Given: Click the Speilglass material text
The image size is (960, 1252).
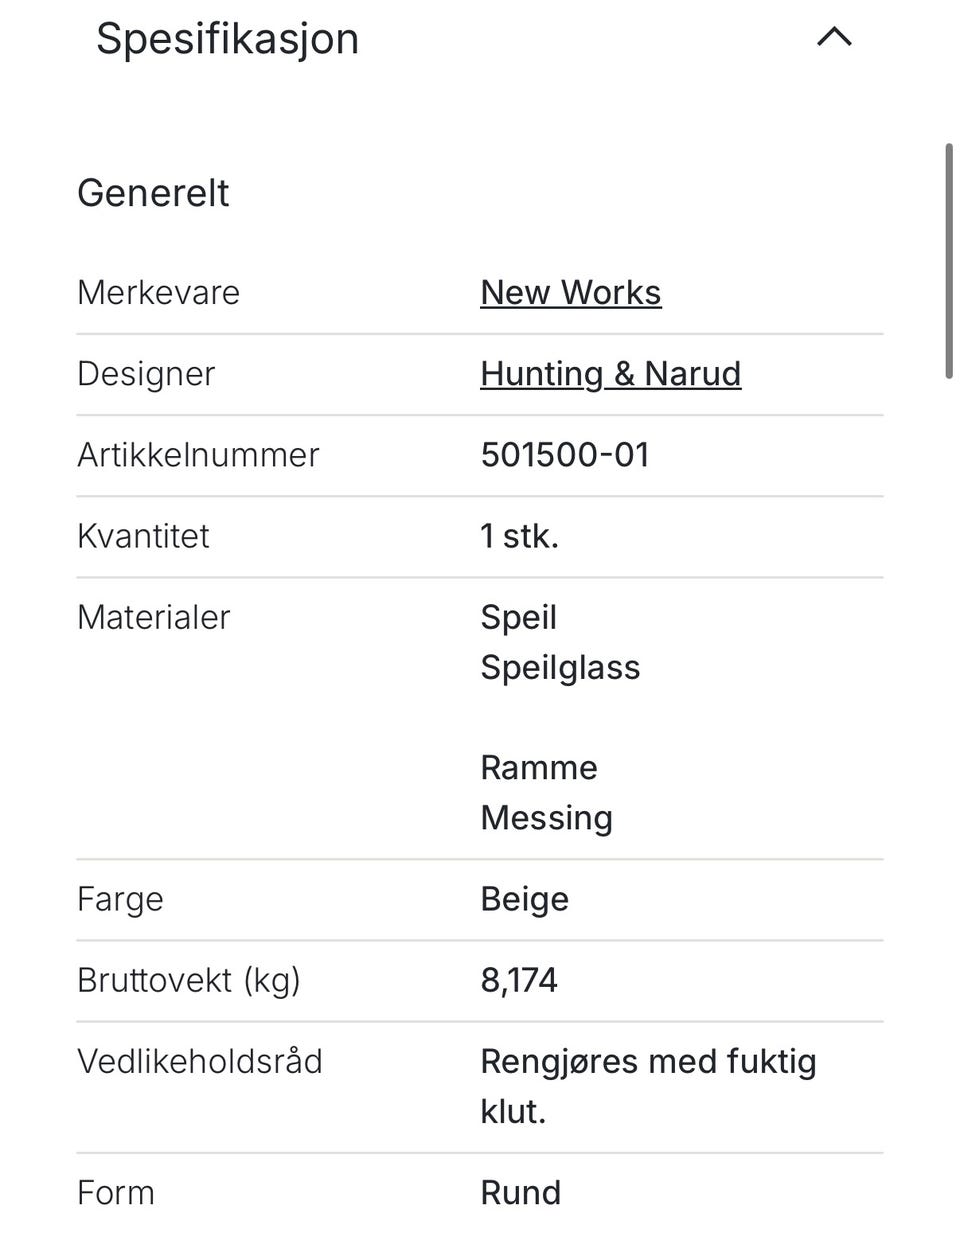Looking at the screenshot, I should click(x=560, y=667).
